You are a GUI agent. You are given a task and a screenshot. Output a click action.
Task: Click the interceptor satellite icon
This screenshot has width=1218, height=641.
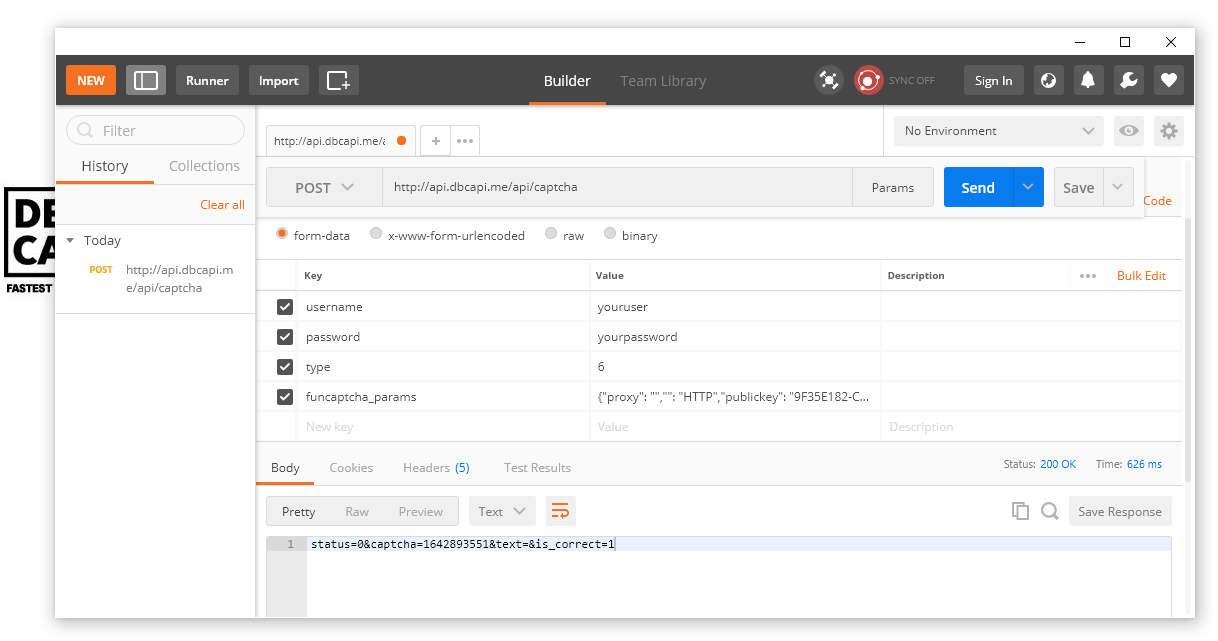828,81
